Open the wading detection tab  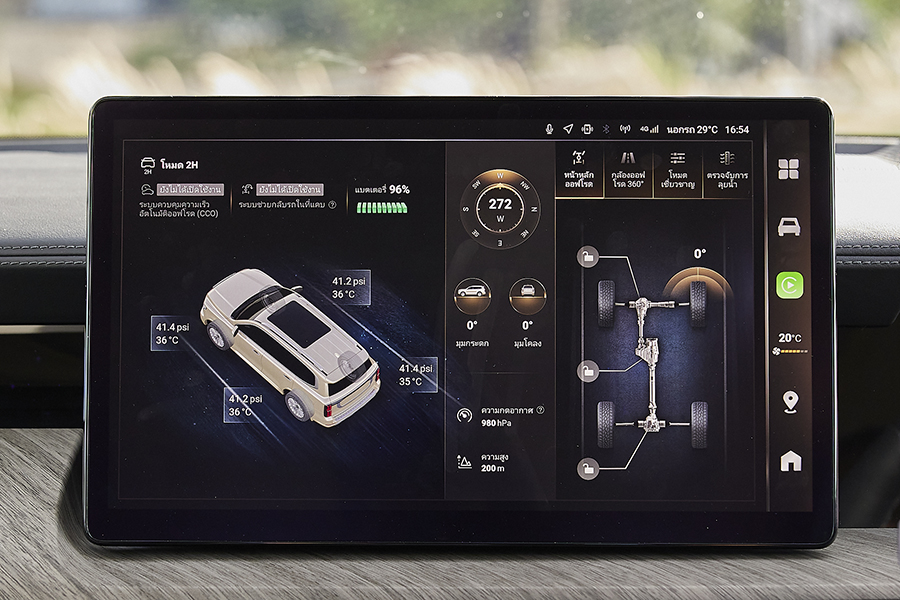point(727,170)
